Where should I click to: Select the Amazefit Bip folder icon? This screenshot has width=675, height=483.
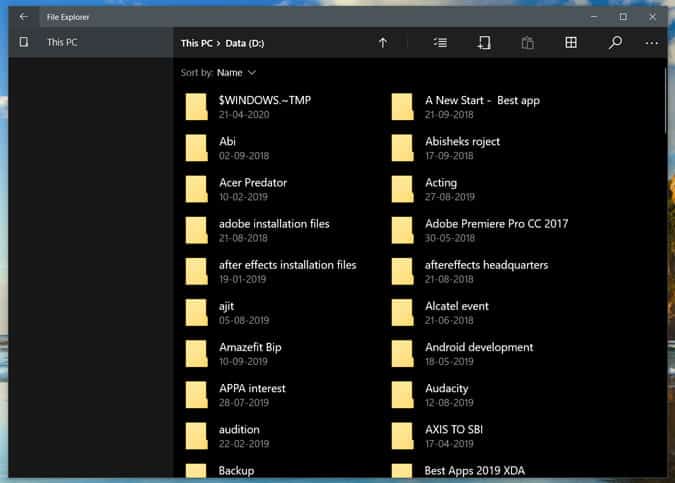click(x=196, y=353)
